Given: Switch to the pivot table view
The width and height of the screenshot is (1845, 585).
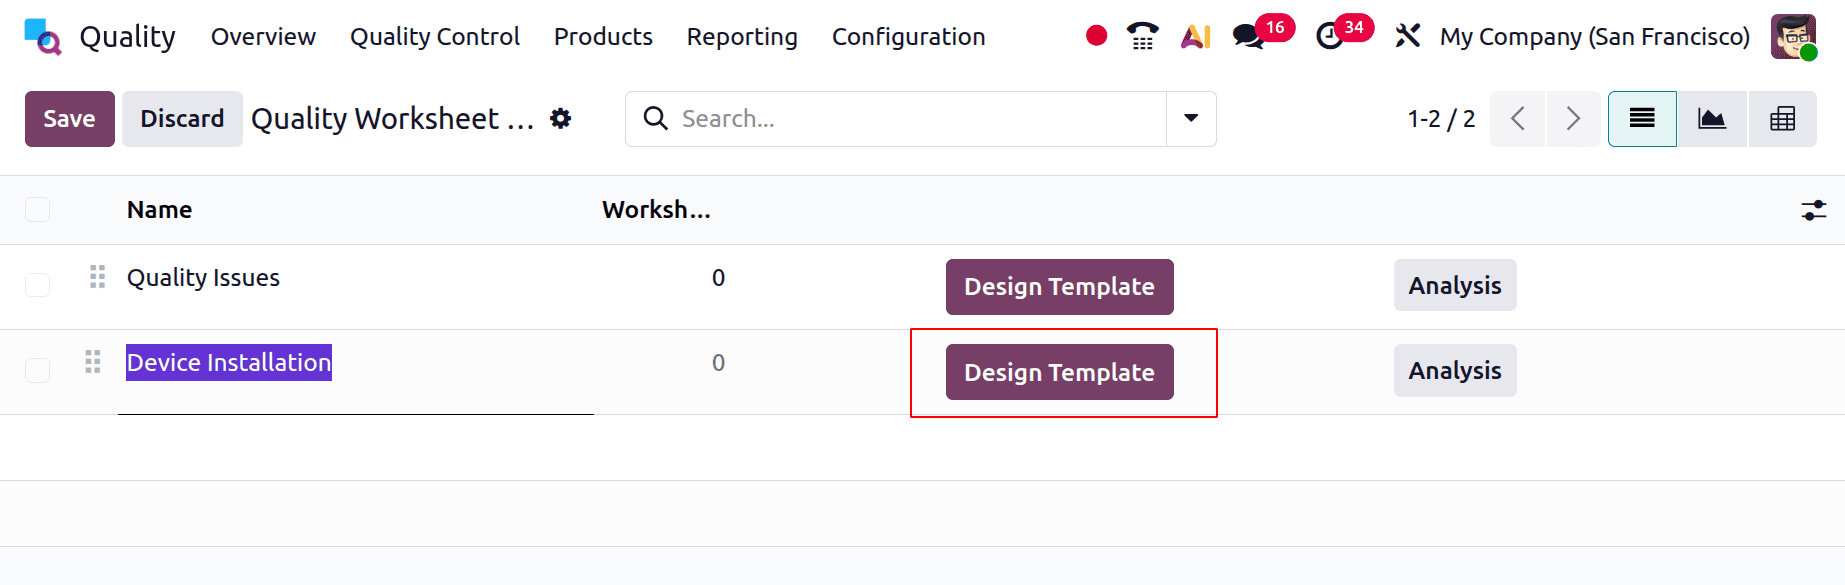Looking at the screenshot, I should 1782,119.
